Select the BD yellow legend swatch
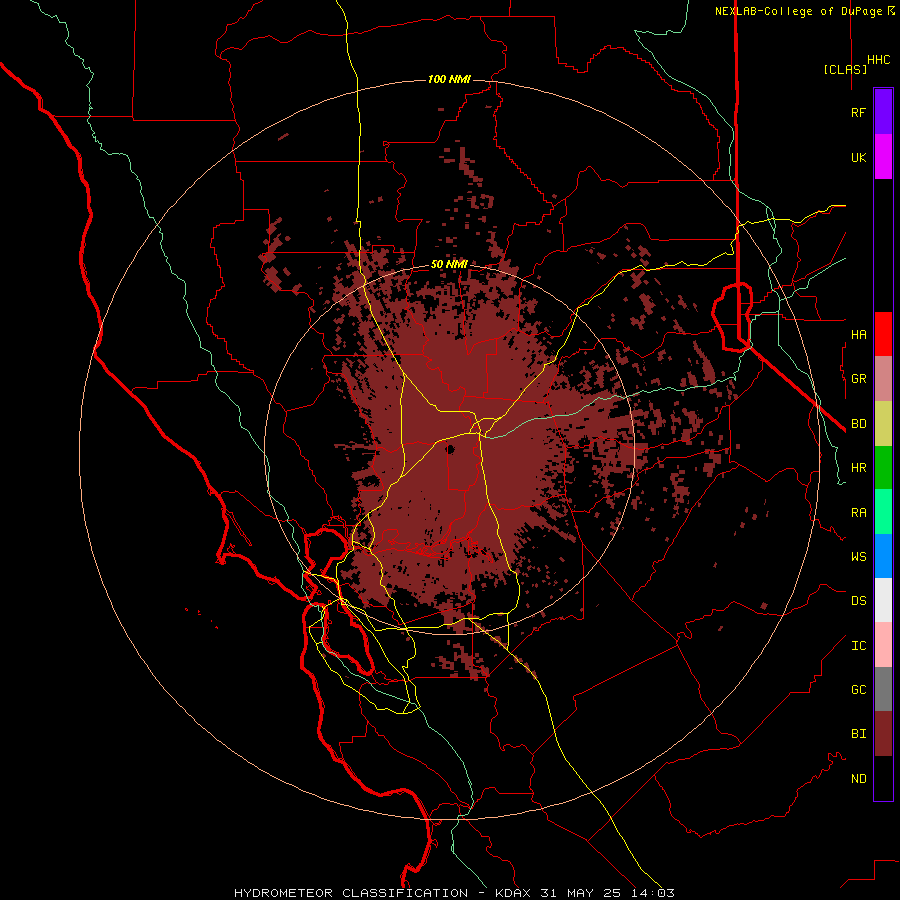 (x=883, y=424)
